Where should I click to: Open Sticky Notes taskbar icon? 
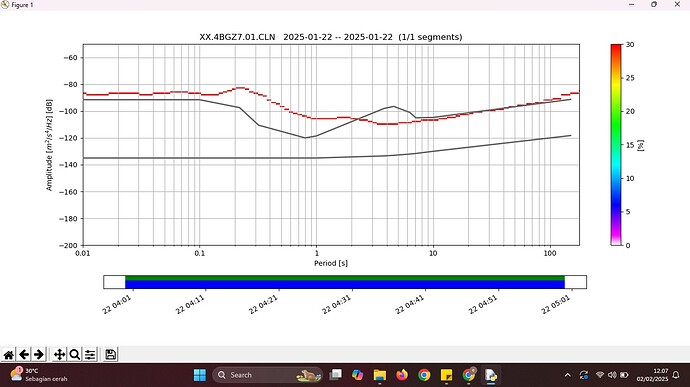pos(446,375)
